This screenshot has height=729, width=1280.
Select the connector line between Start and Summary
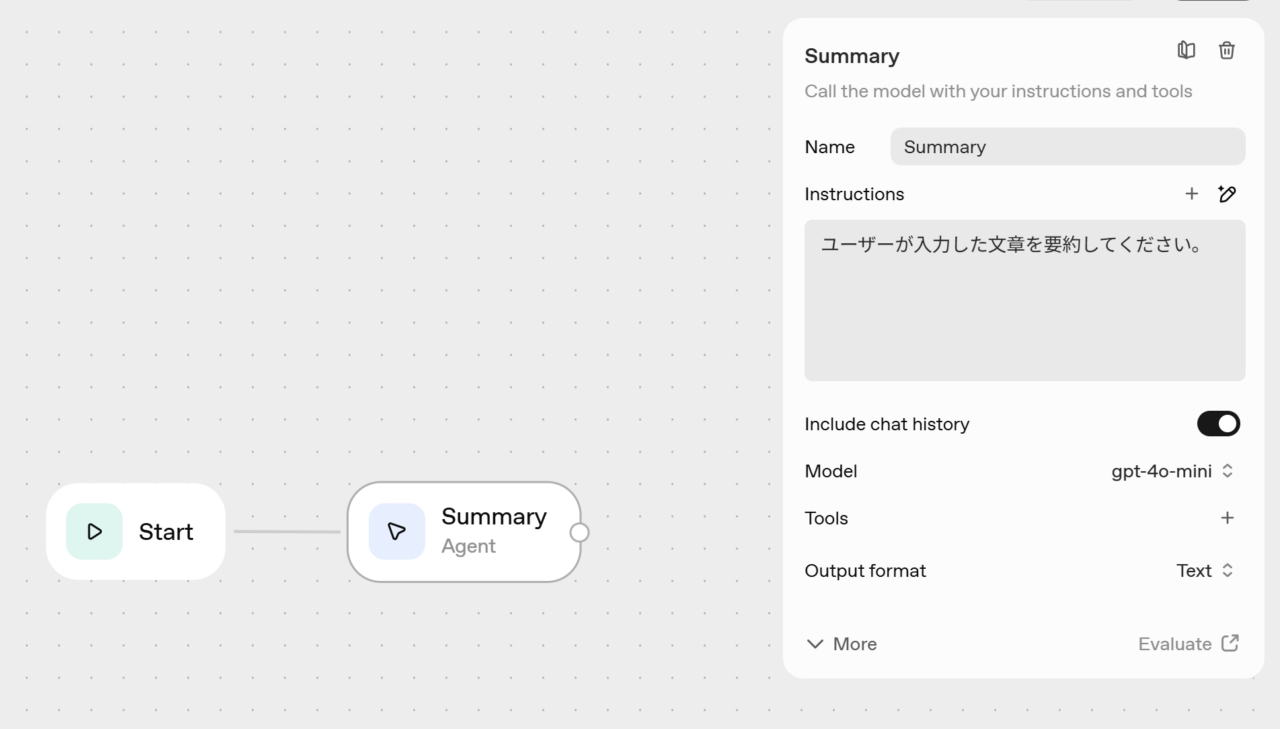point(287,532)
